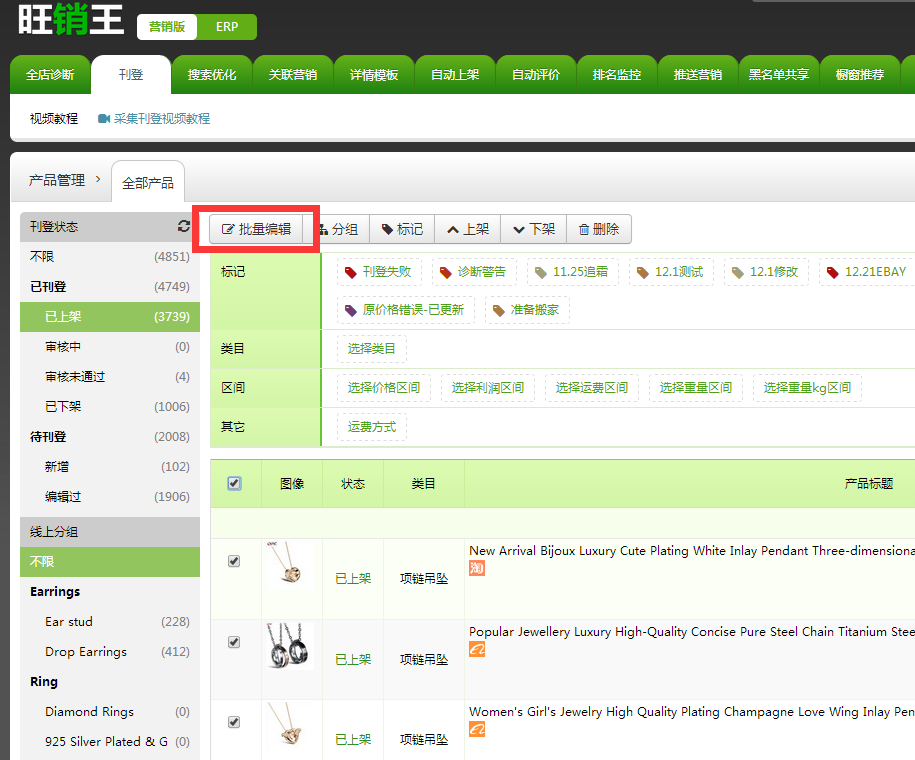Uncheck the Women's Girl's Jewelry product row
Screen dimensions: 915x760
tap(234, 722)
